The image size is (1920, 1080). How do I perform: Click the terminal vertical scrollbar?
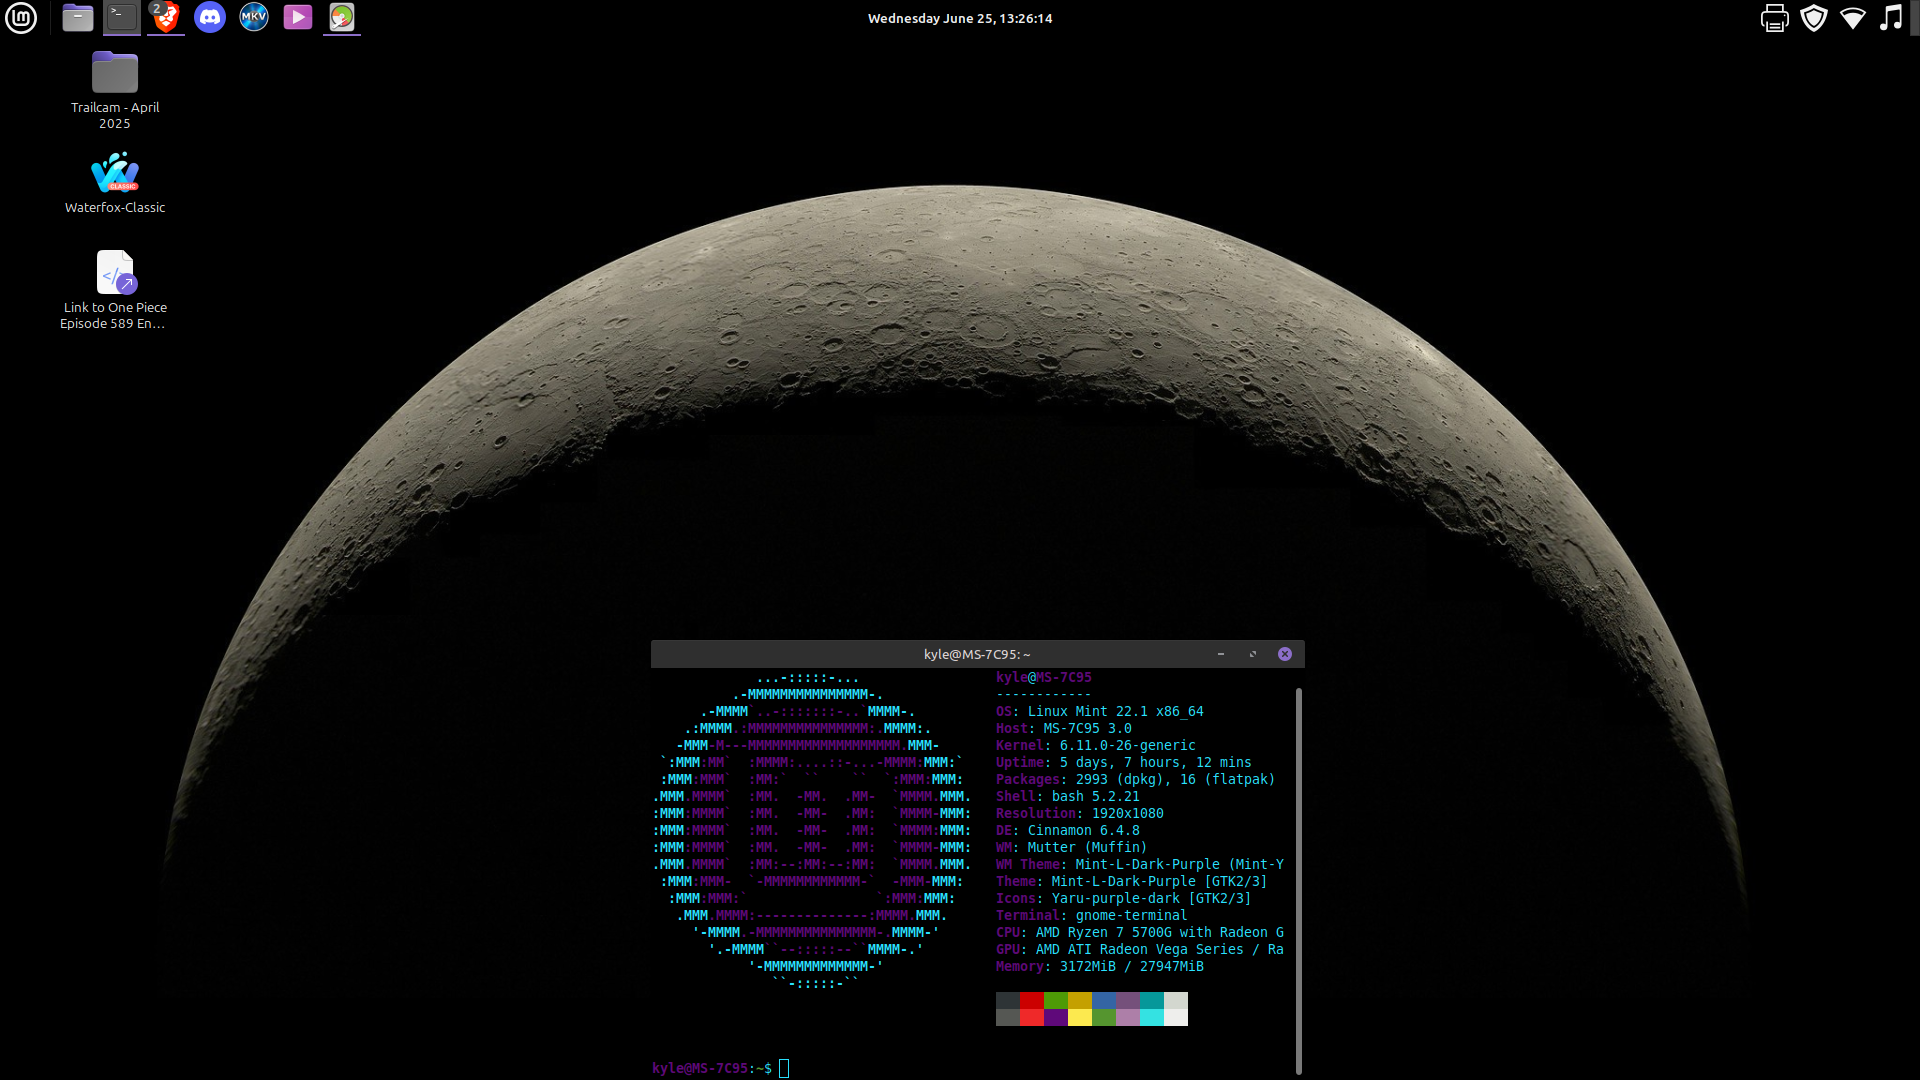1298,880
